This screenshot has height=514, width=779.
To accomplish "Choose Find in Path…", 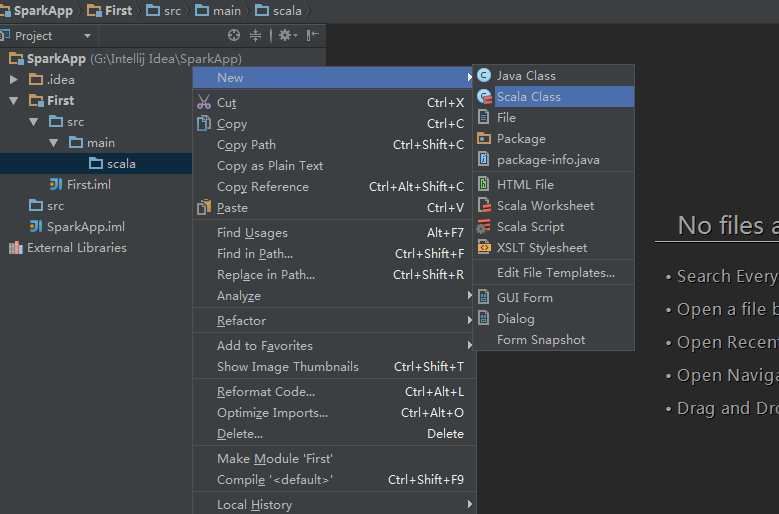I will [334, 253].
